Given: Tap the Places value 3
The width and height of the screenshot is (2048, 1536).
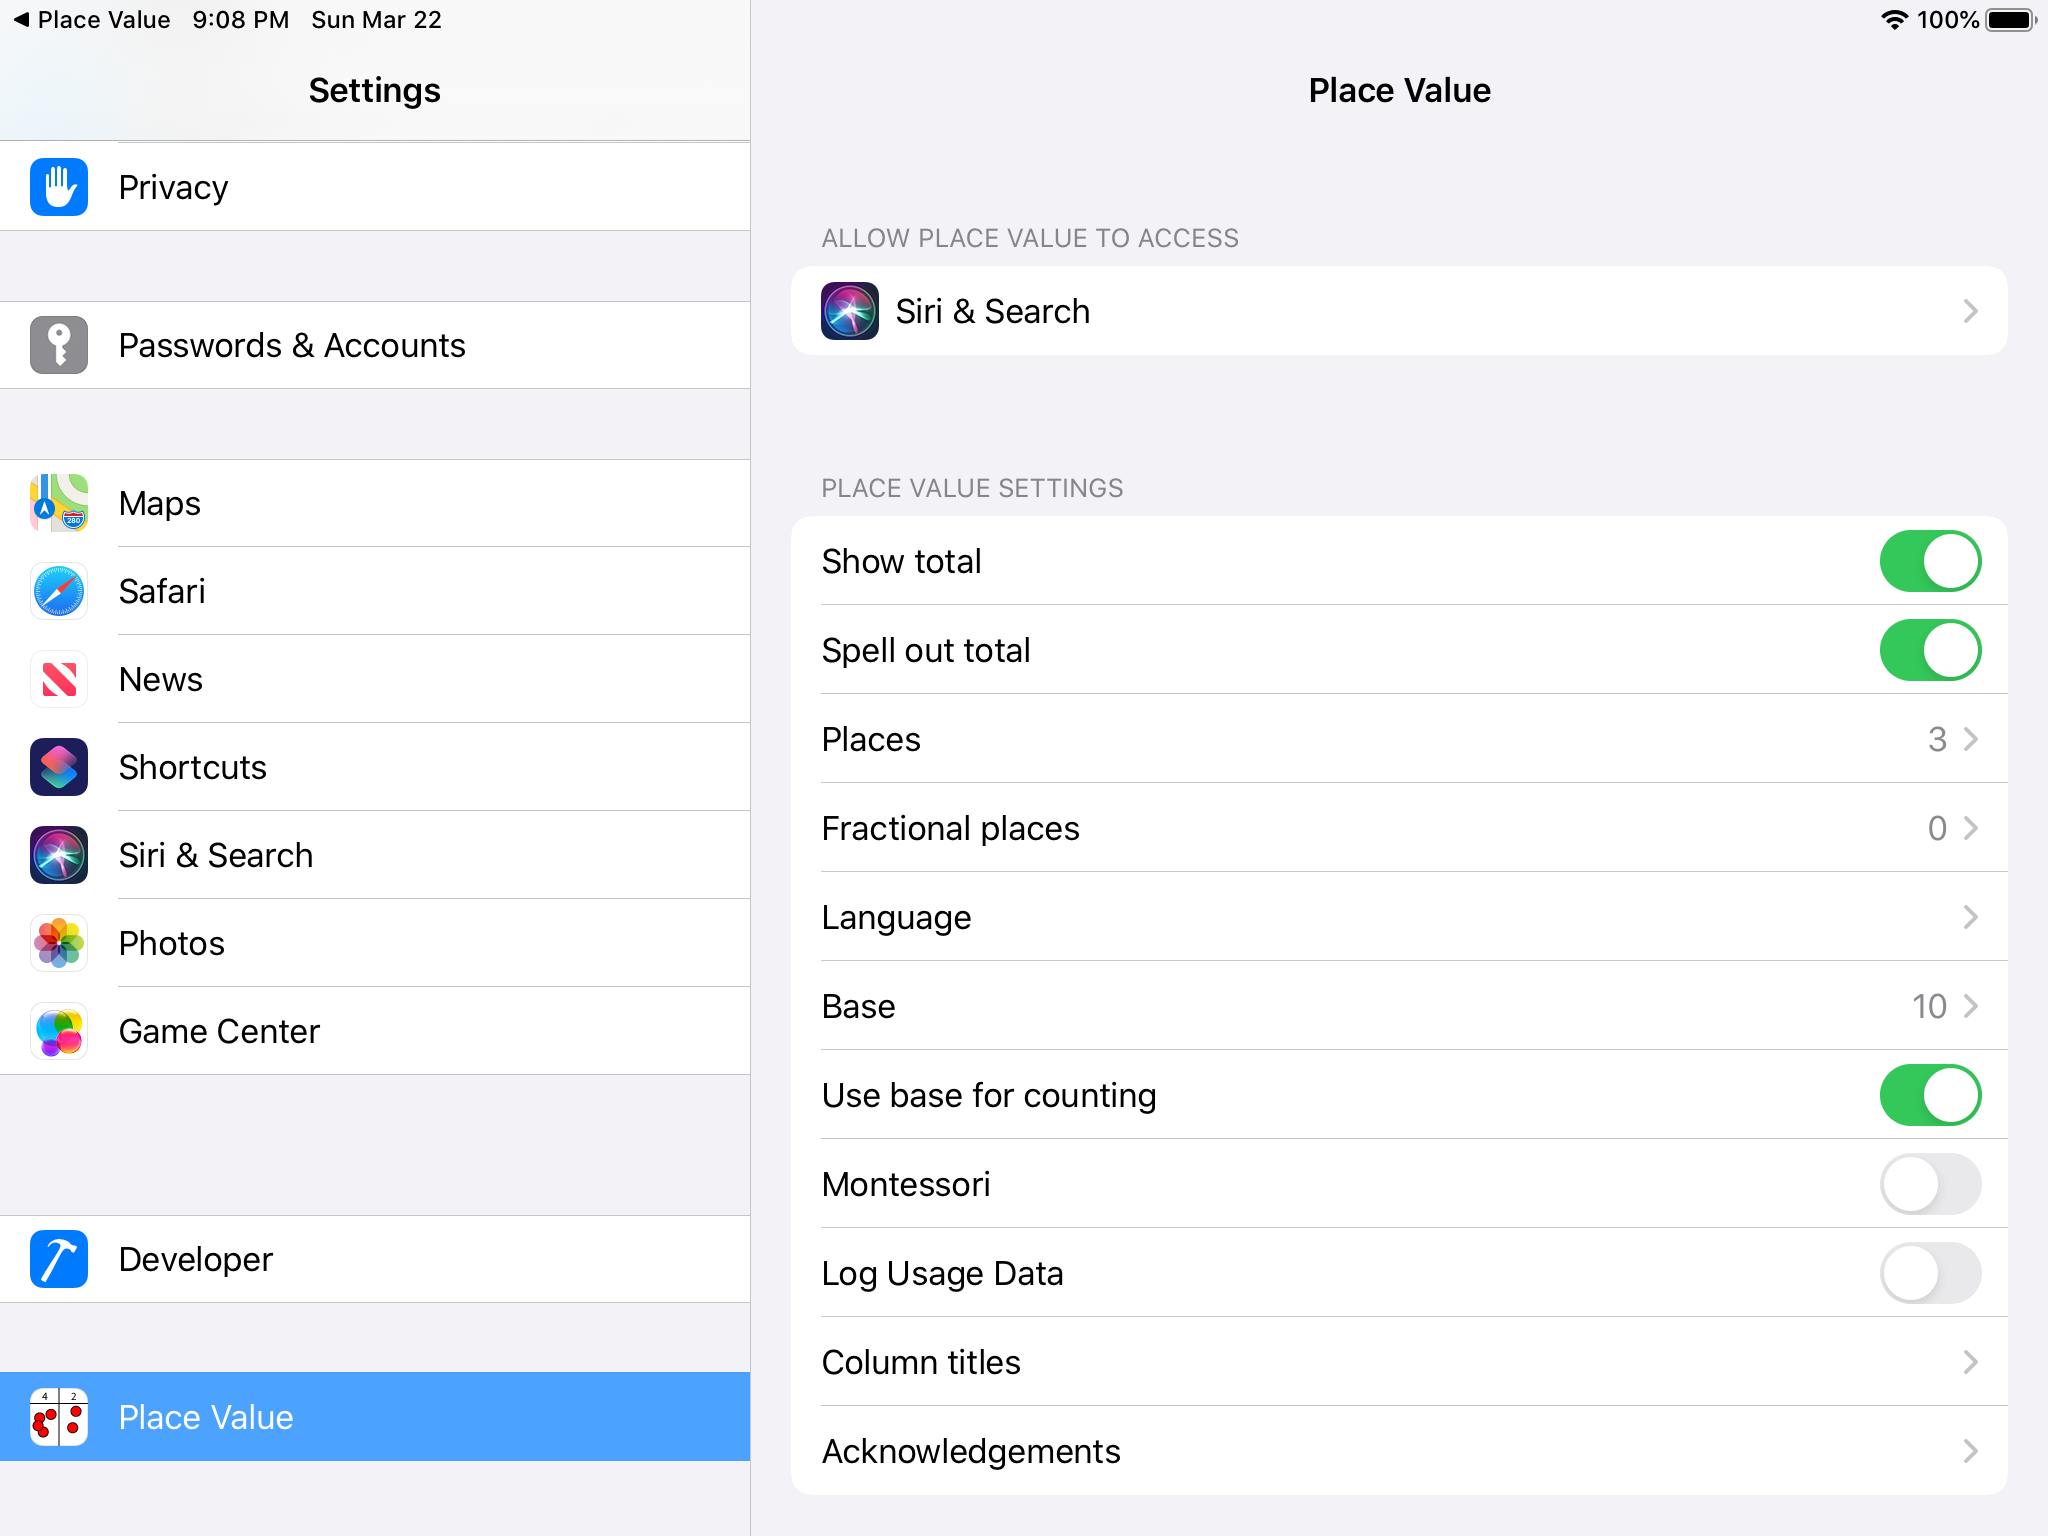Looking at the screenshot, I should tap(1937, 739).
